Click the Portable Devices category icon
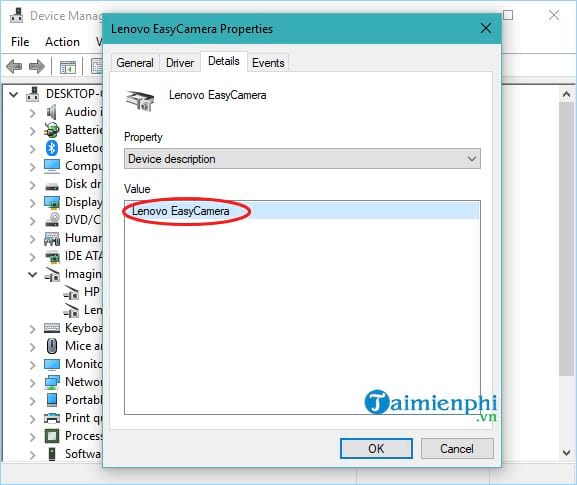Viewport: 577px width, 485px height. coord(52,400)
